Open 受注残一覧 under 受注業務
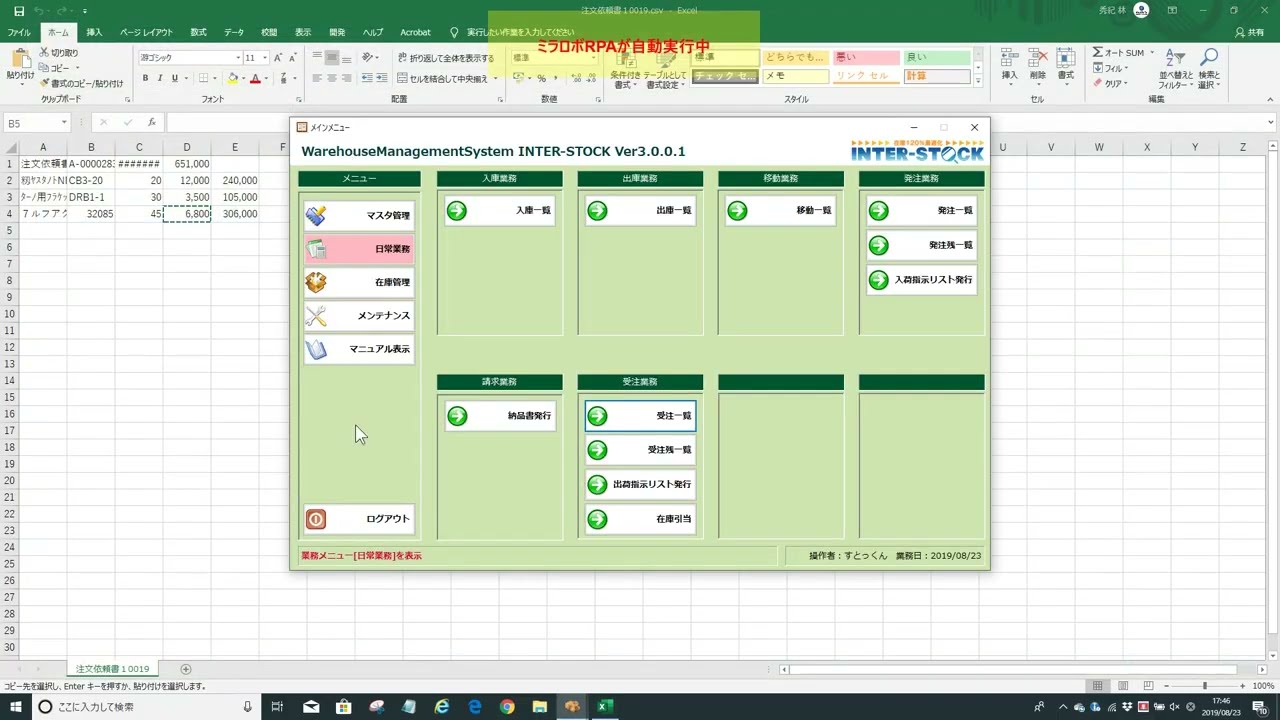Image resolution: width=1280 pixels, height=720 pixels. point(640,450)
